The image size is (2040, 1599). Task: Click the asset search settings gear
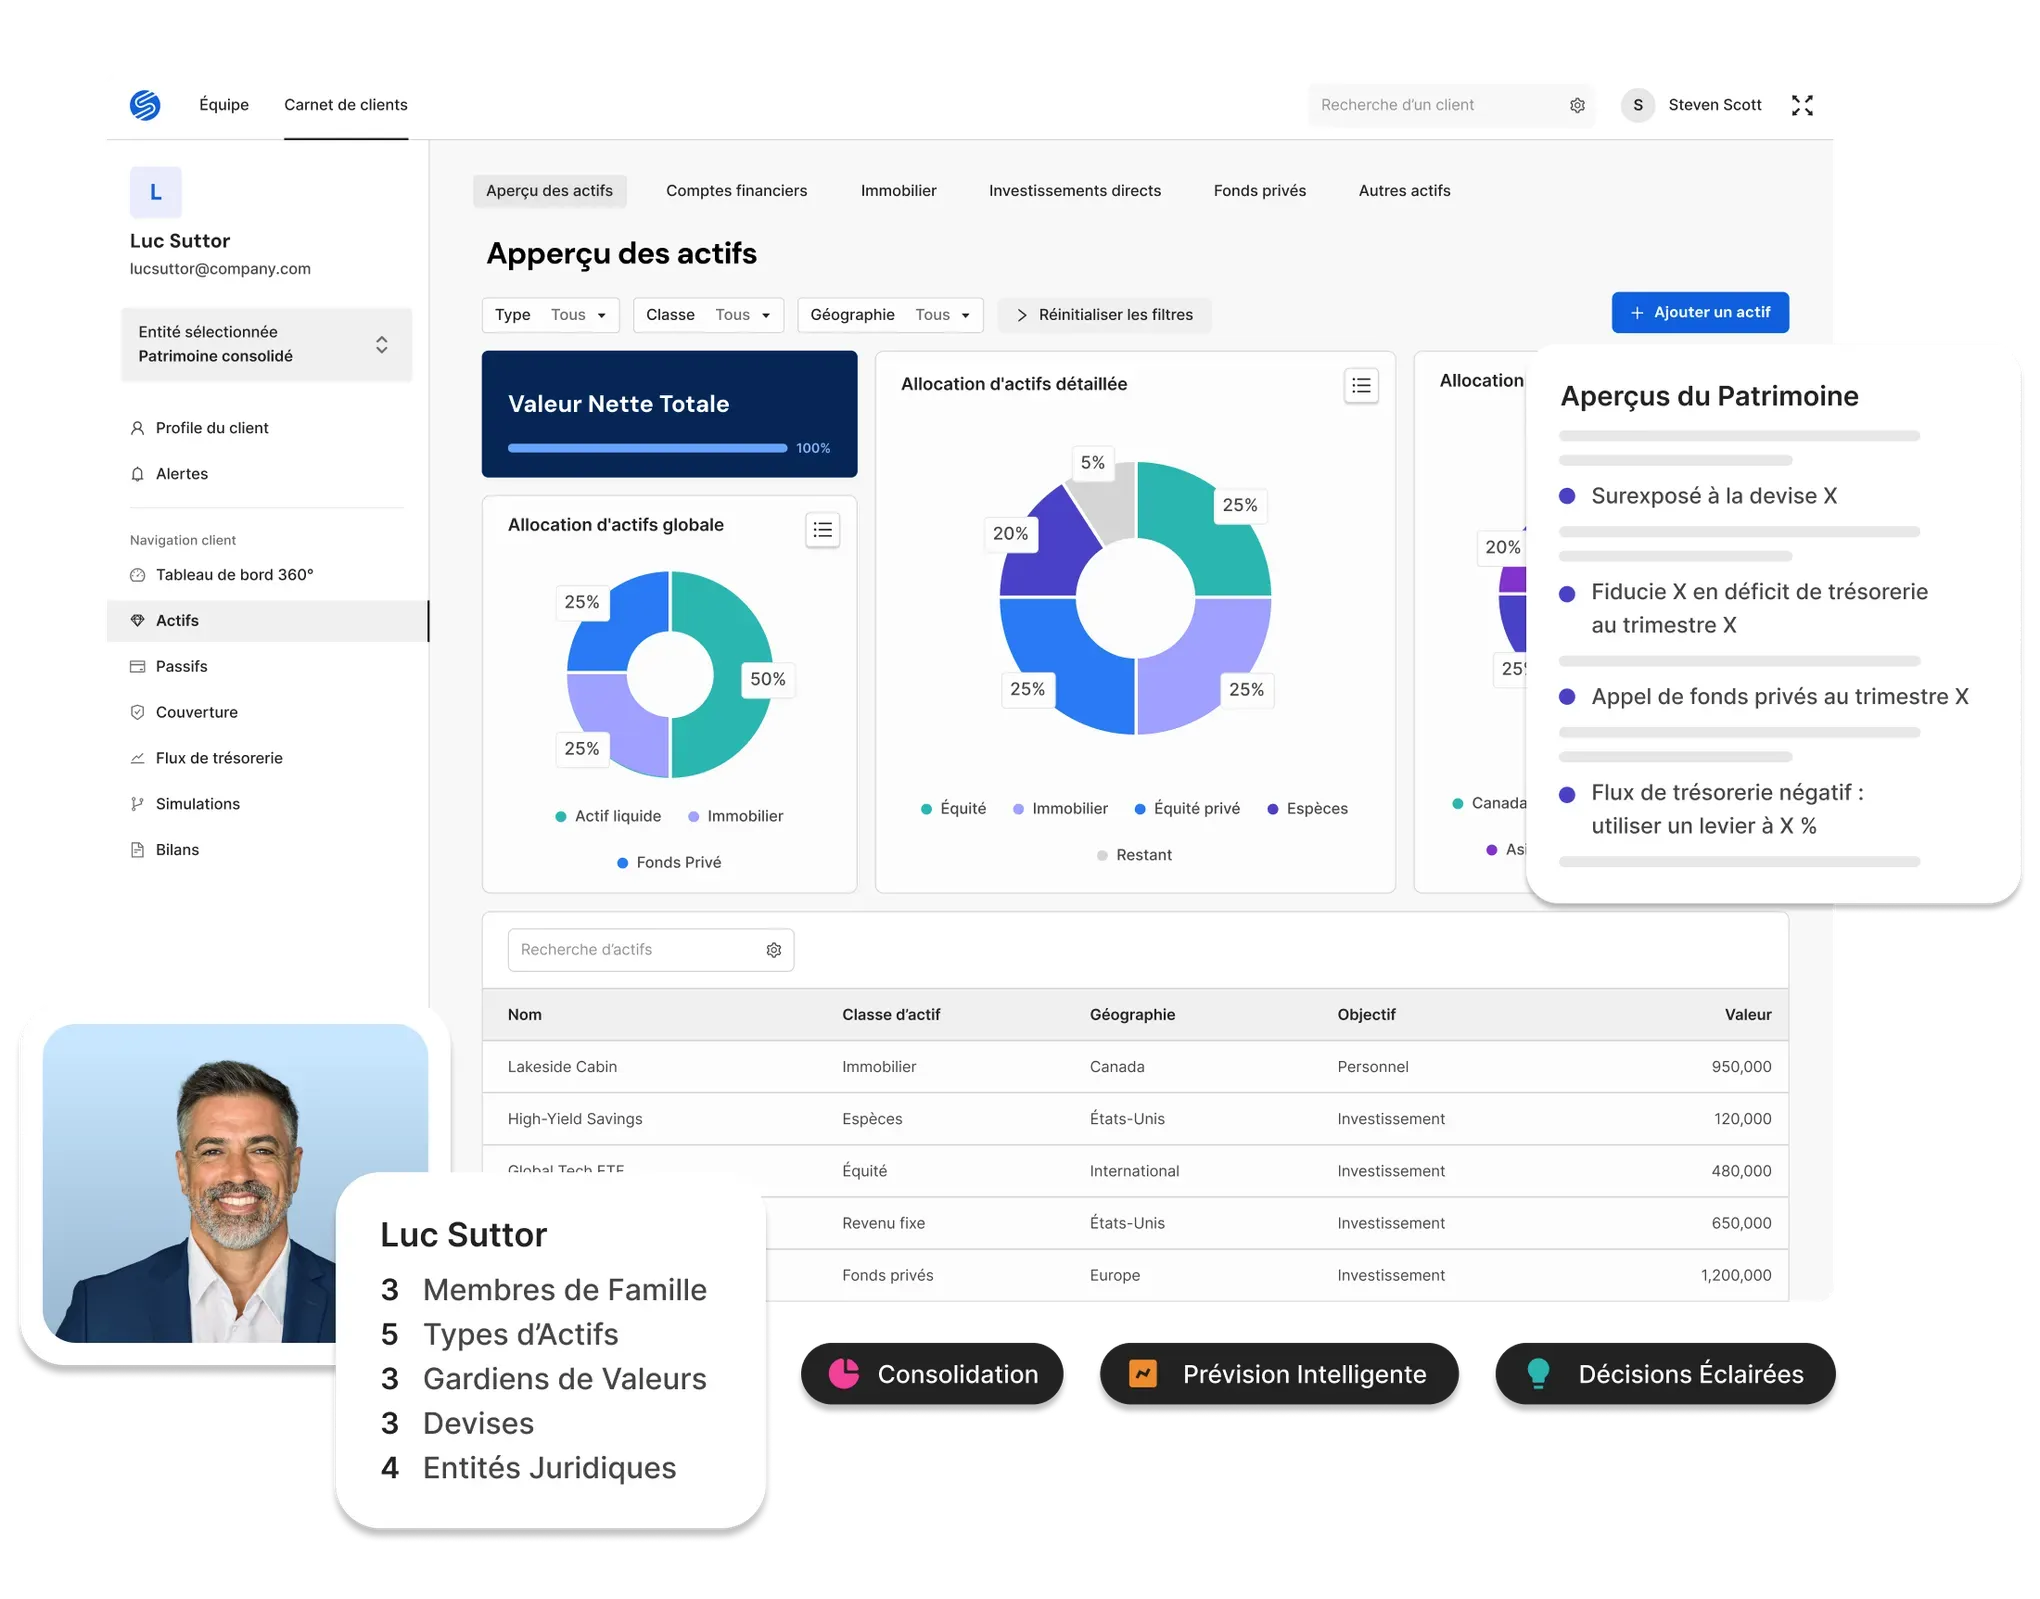pyautogui.click(x=773, y=950)
